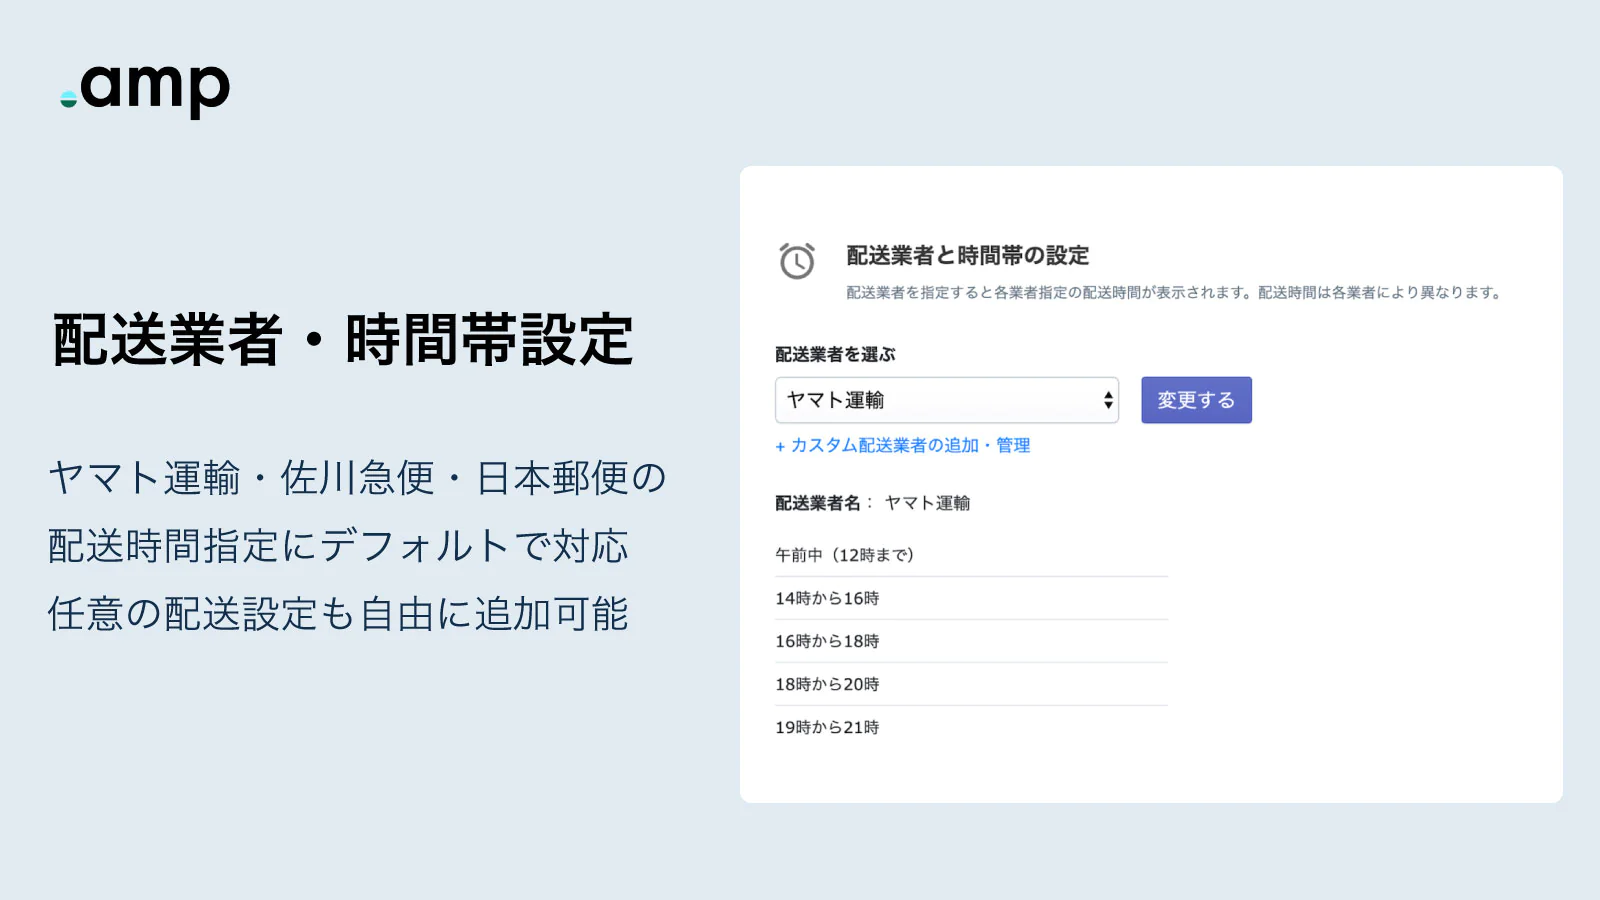
Task: Click the line 配送時間指定にデフォルトで対応
Action: click(338, 546)
